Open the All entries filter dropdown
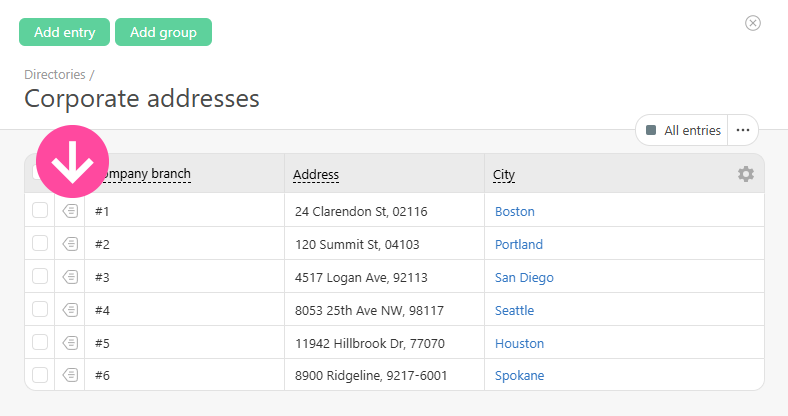The height and width of the screenshot is (416, 788). pyautogui.click(x=683, y=130)
